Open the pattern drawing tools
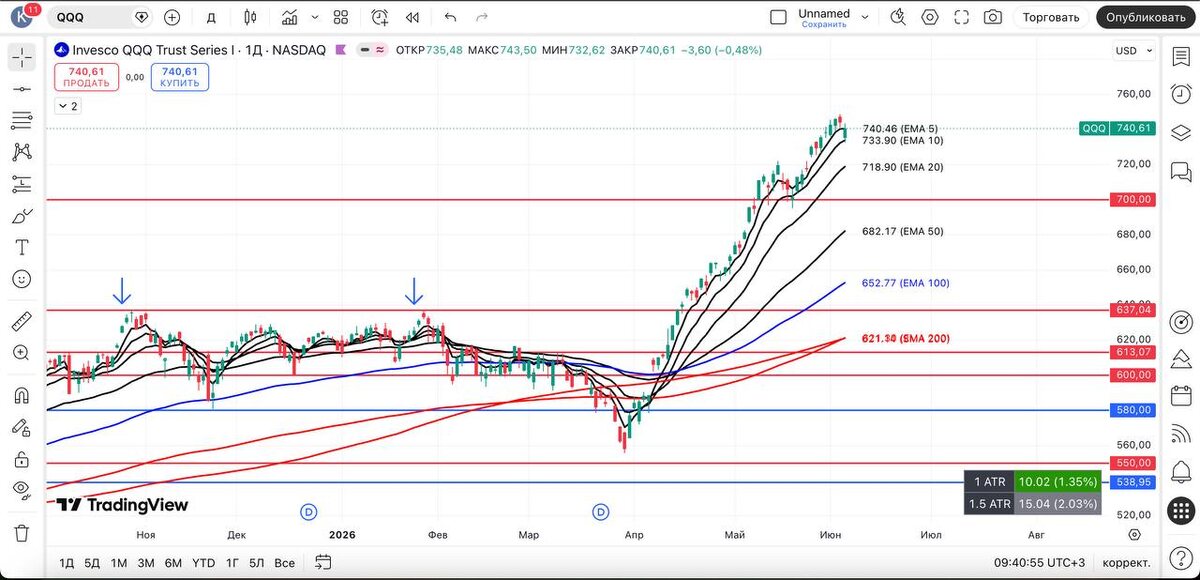 coord(22,152)
